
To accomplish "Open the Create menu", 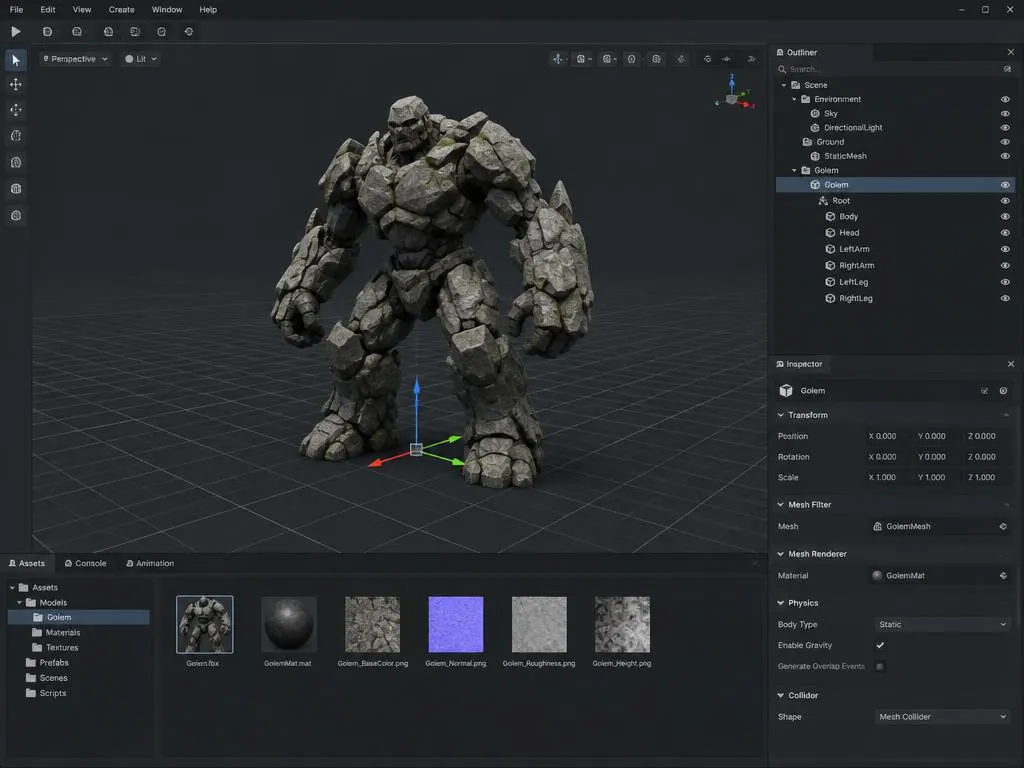I will pyautogui.click(x=121, y=10).
